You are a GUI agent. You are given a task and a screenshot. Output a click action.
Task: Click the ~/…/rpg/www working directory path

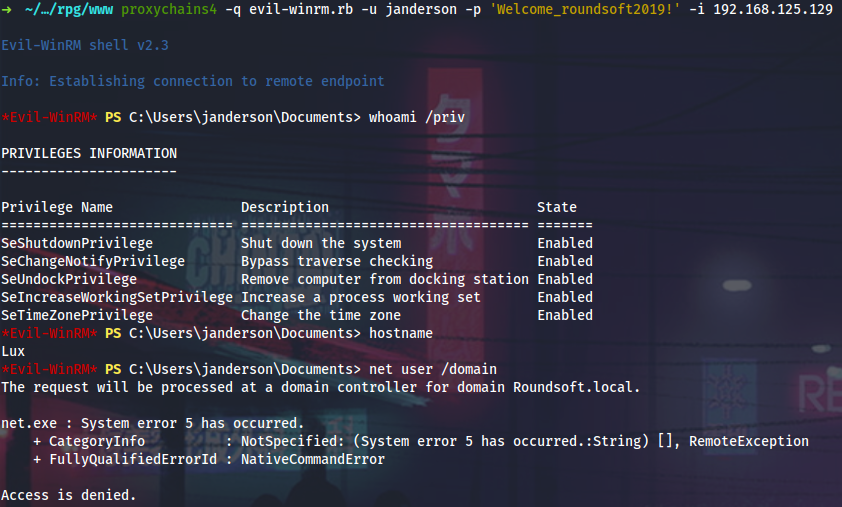61,10
